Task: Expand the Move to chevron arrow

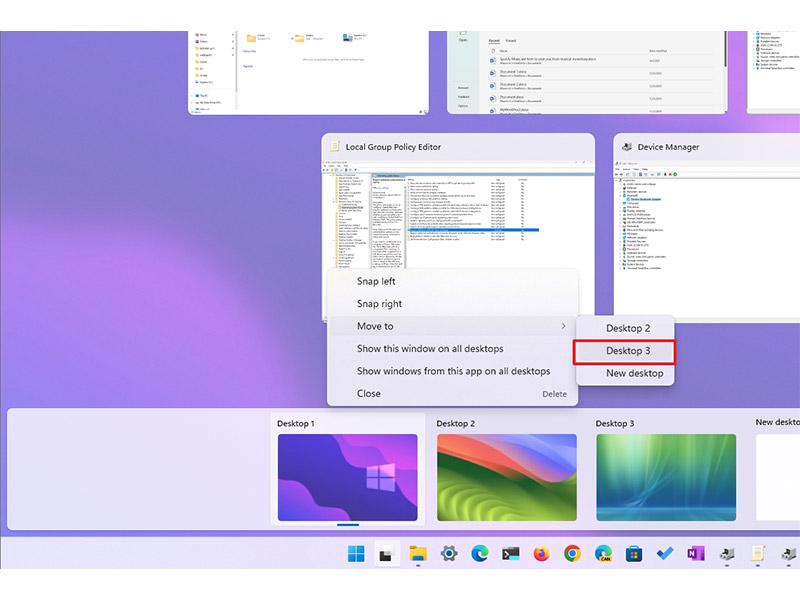Action: (563, 326)
